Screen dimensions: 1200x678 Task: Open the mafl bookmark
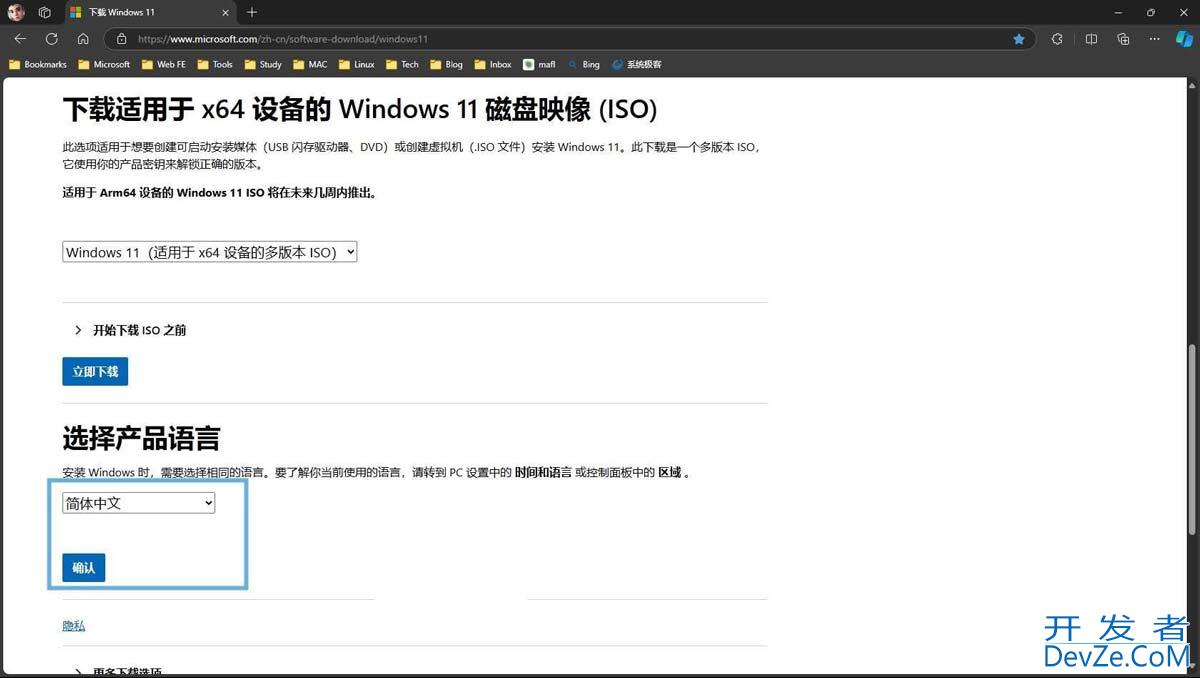[x=540, y=64]
